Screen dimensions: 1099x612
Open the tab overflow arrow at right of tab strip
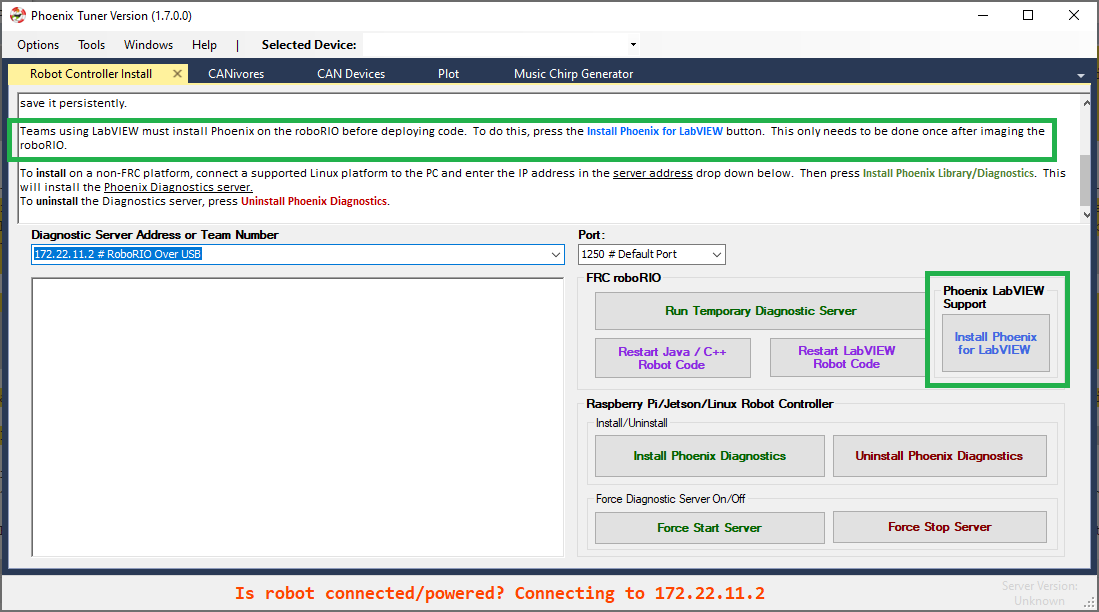coord(1081,75)
